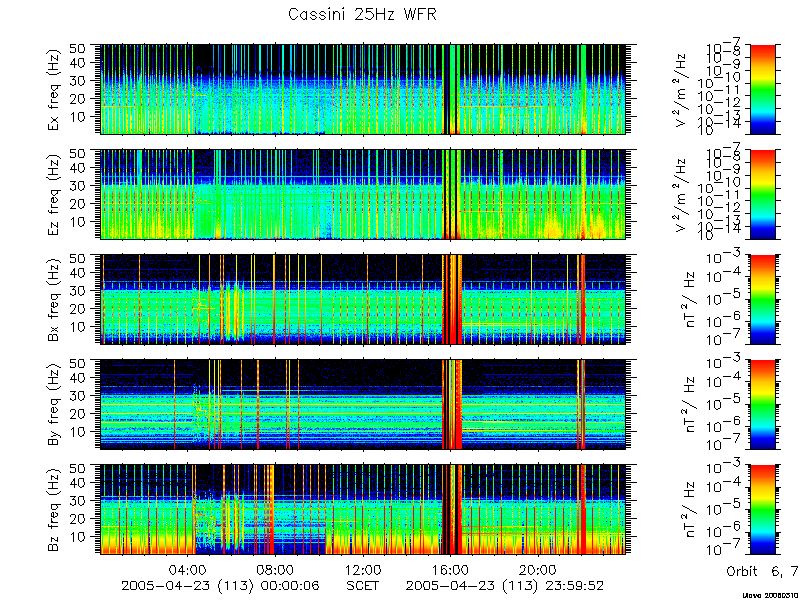Click the color bar beside the Bz panel

[x=762, y=509]
